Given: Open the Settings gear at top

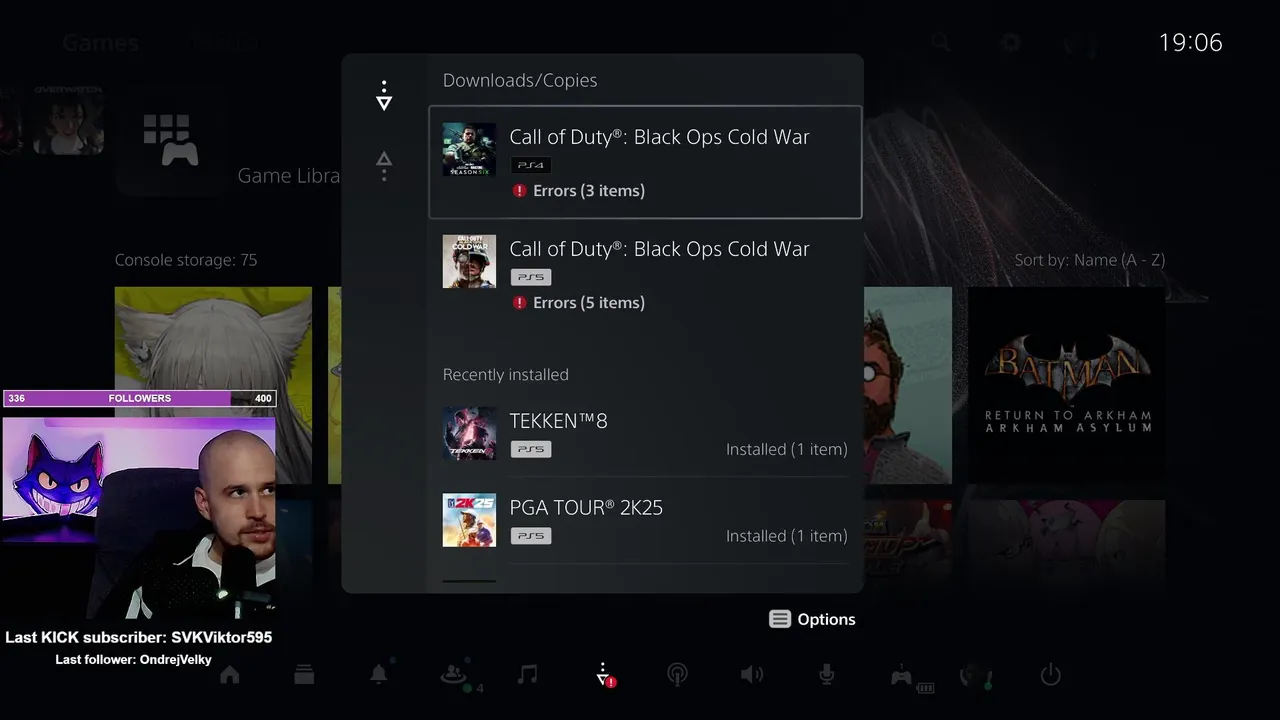Looking at the screenshot, I should (1010, 42).
